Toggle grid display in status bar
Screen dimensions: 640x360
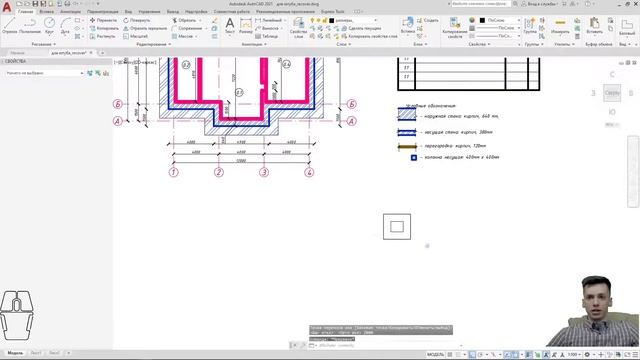click(x=450, y=354)
